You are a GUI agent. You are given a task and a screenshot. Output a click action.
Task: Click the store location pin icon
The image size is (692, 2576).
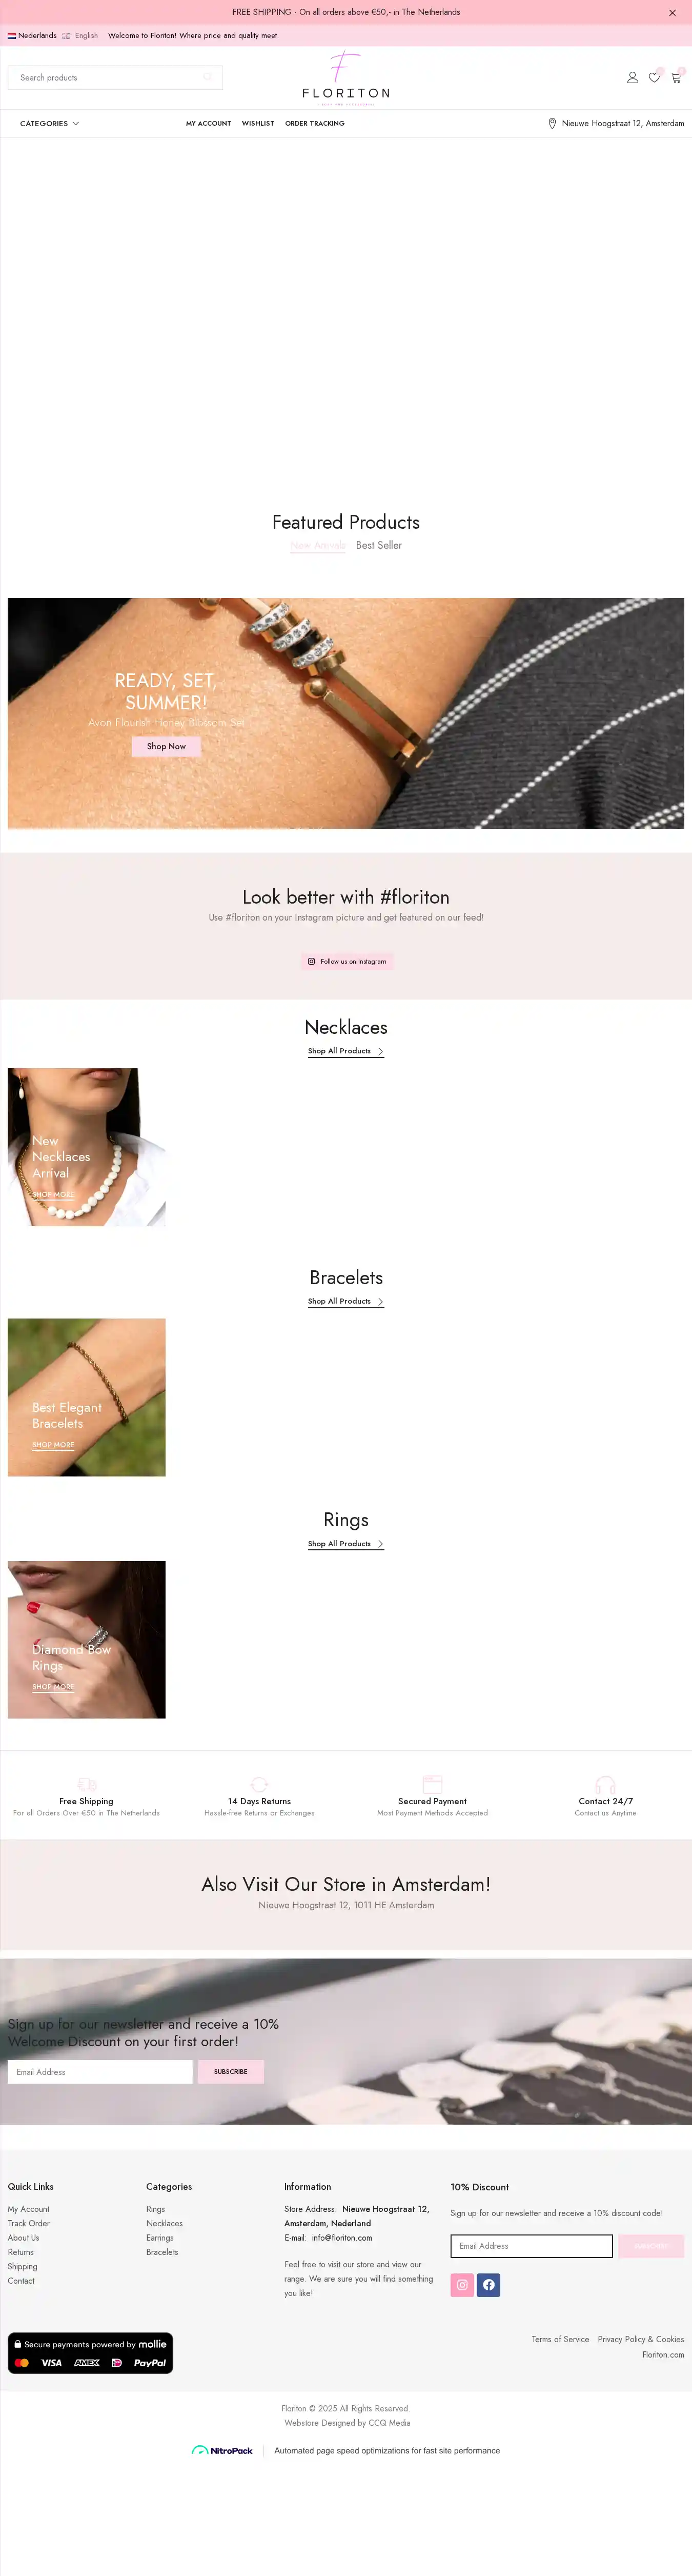[x=552, y=124]
